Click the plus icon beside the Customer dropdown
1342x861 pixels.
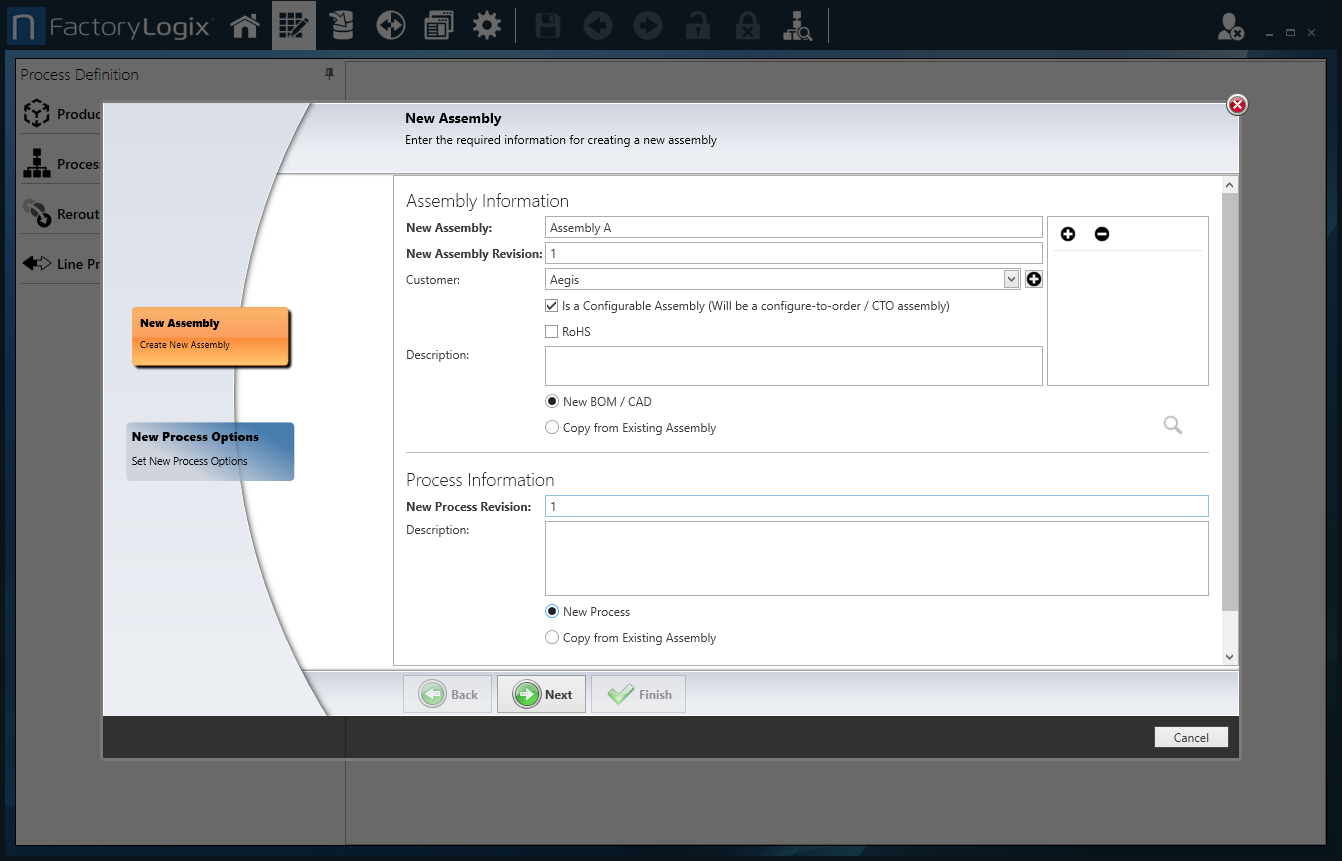(x=1033, y=279)
